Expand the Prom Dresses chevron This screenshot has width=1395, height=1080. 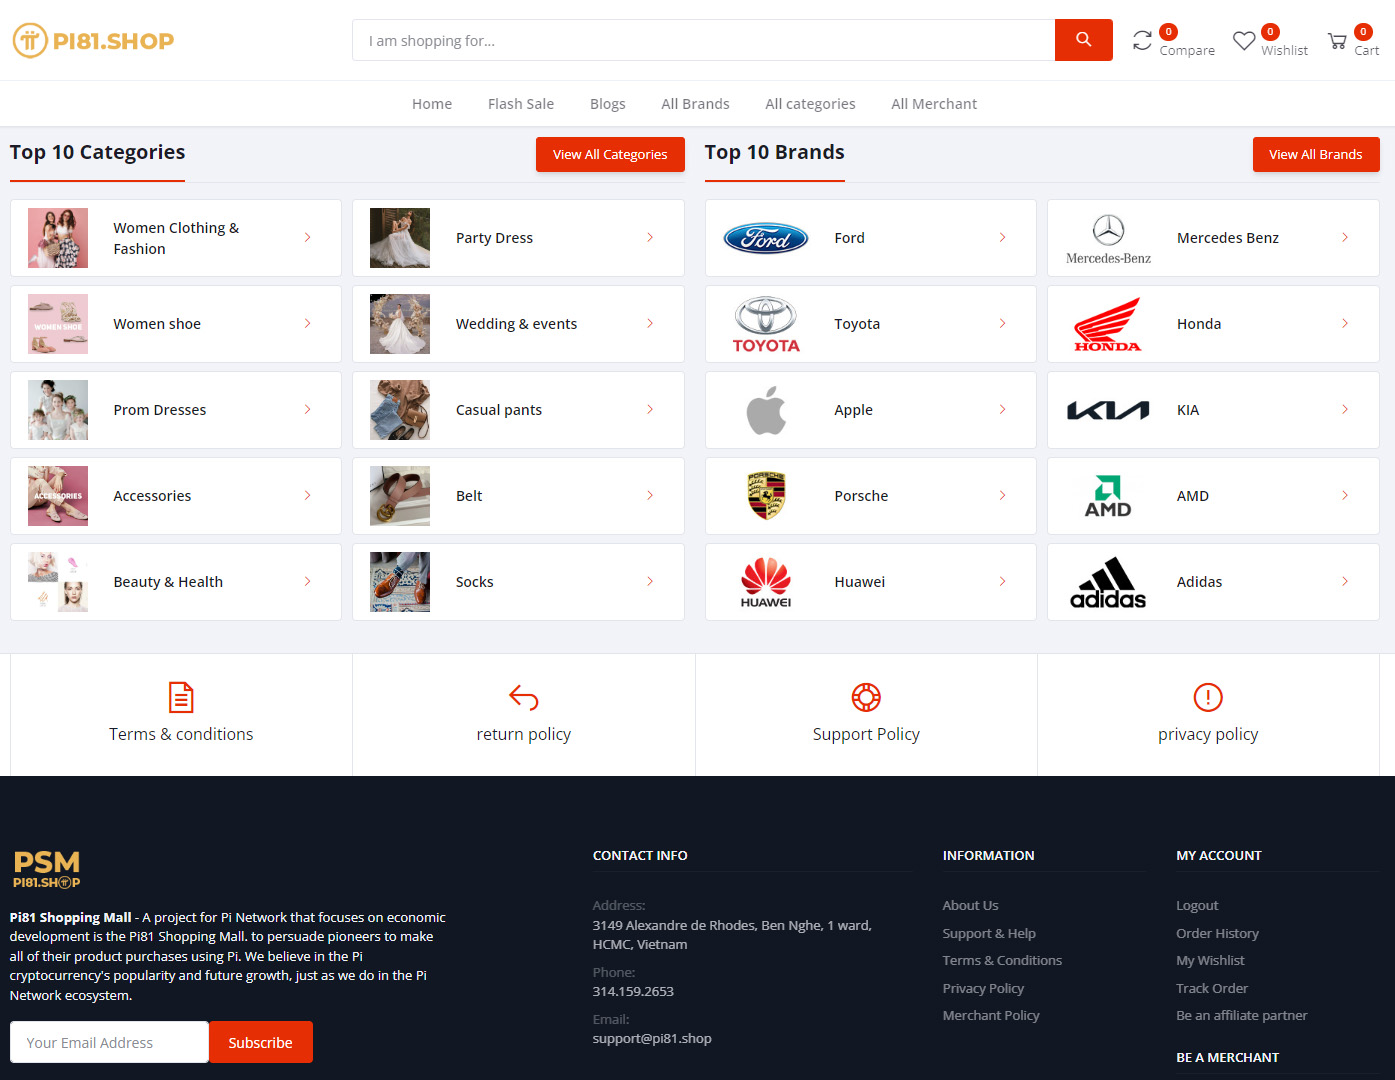(x=307, y=410)
